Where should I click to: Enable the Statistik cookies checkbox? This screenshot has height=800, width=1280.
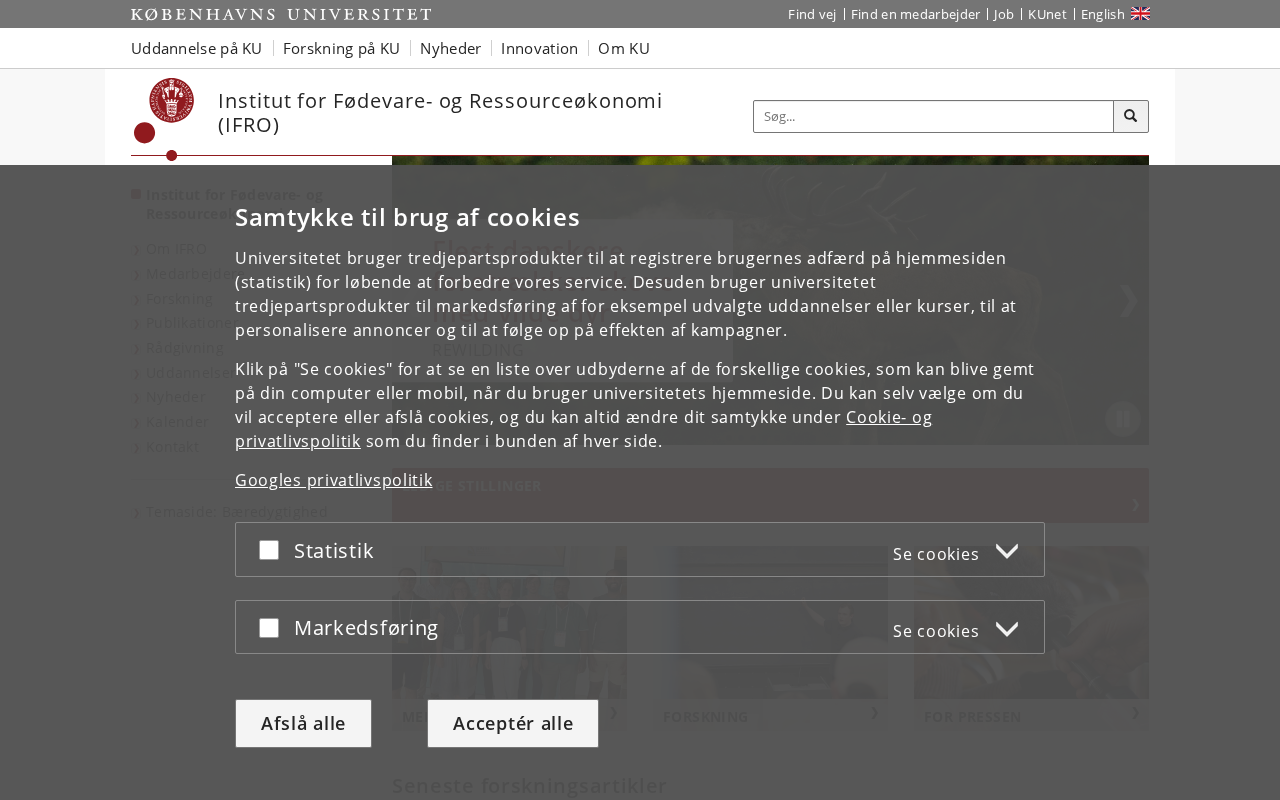[269, 550]
